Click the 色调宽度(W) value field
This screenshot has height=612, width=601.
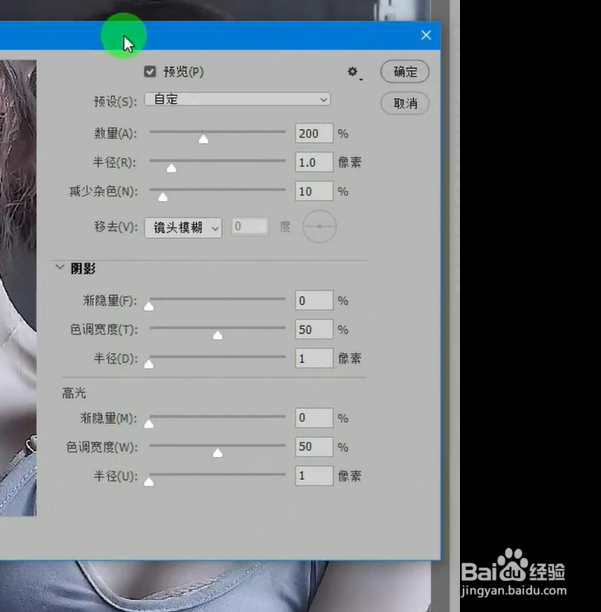click(314, 447)
